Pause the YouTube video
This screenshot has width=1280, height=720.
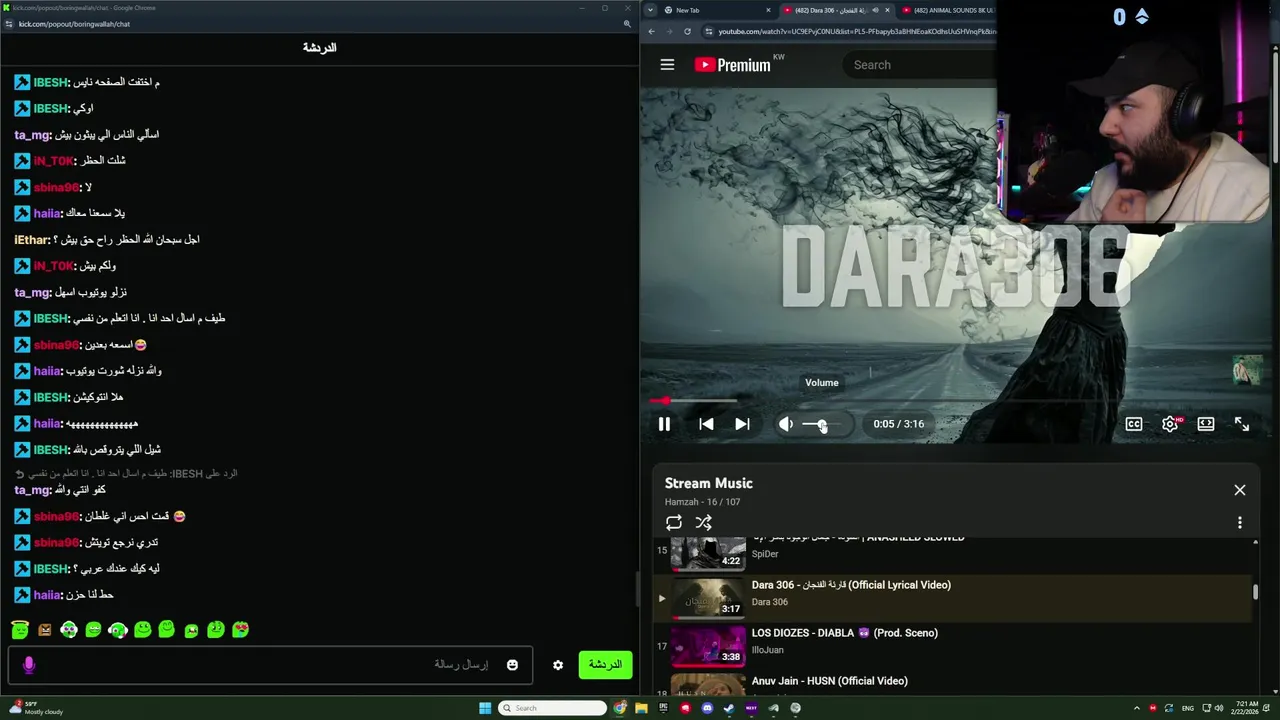(664, 424)
